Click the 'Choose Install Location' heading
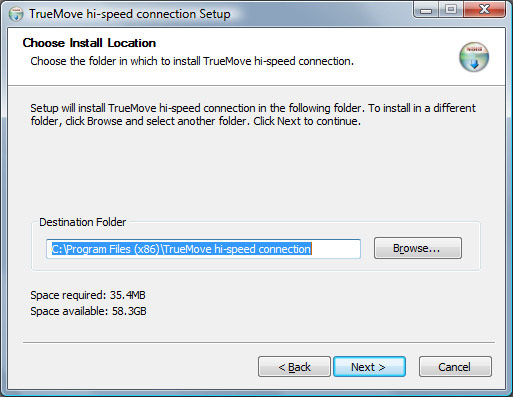This screenshot has height=397, width=513. pyautogui.click(x=89, y=43)
